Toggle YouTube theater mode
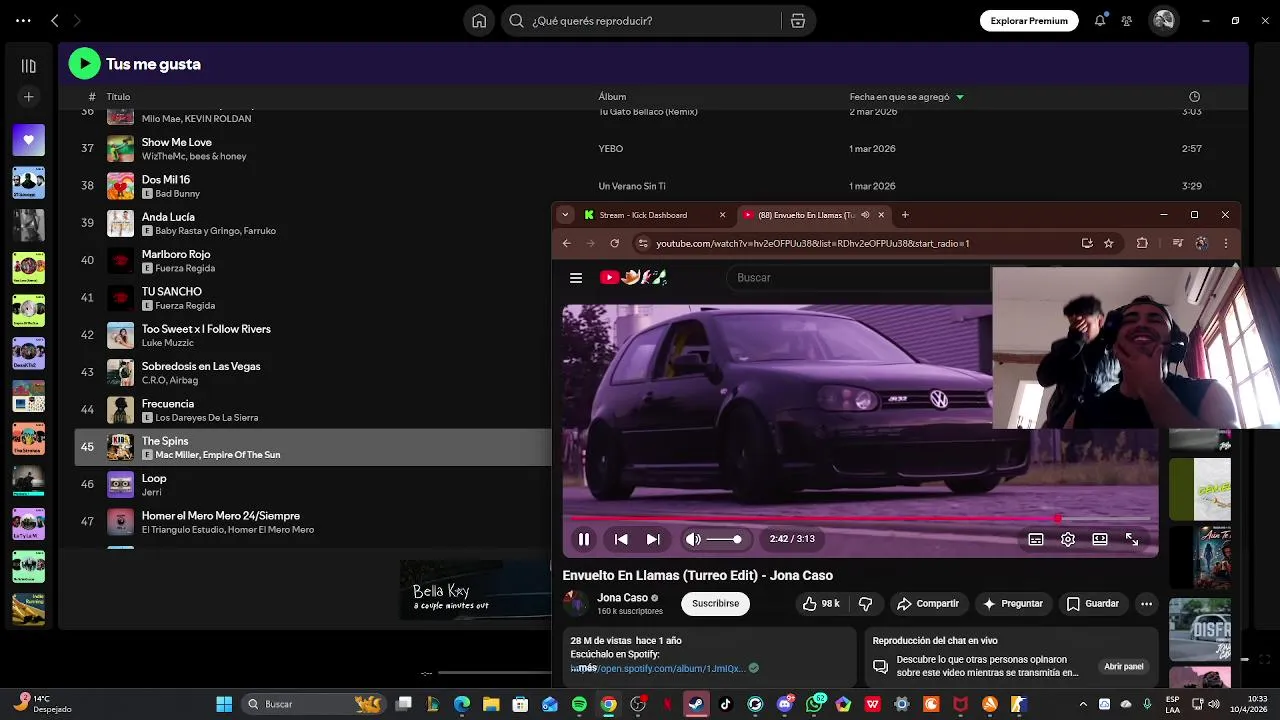The image size is (1280, 720). [1100, 539]
